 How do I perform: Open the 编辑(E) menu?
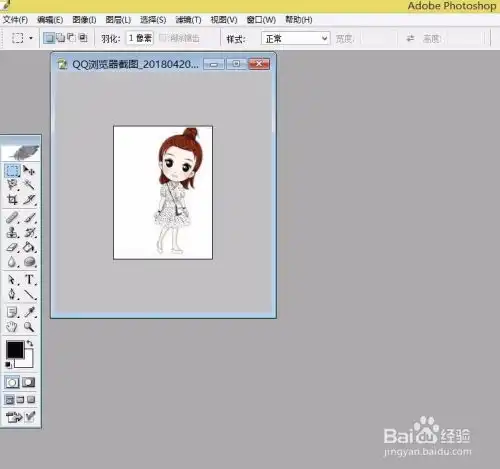point(50,20)
